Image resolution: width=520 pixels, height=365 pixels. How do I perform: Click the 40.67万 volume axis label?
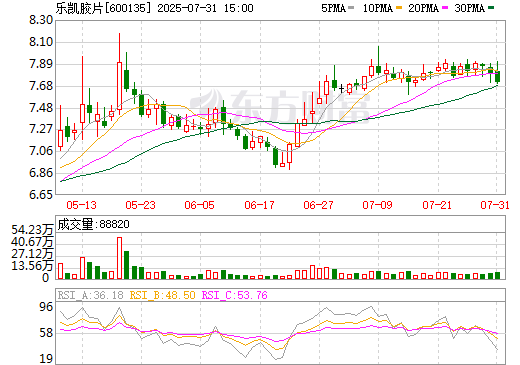coord(32,242)
